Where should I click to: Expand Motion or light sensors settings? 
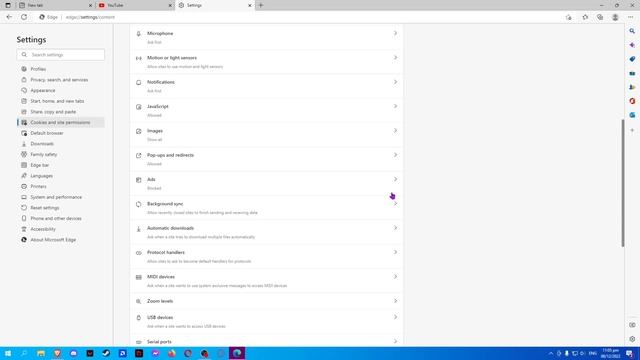[x=395, y=58]
